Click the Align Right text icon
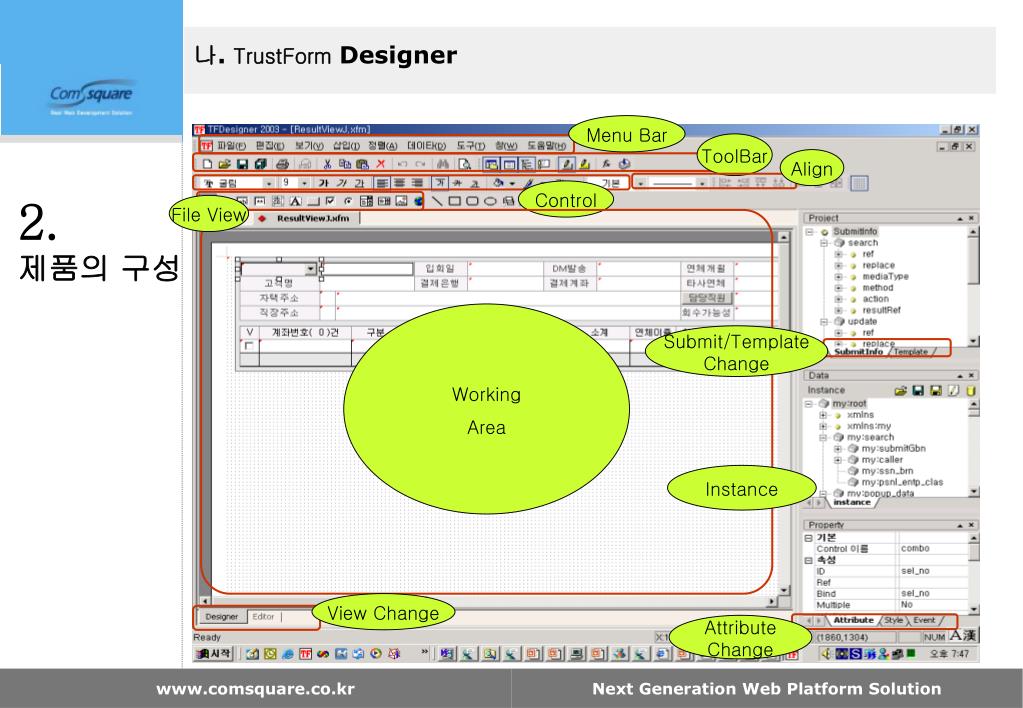 pyautogui.click(x=418, y=183)
